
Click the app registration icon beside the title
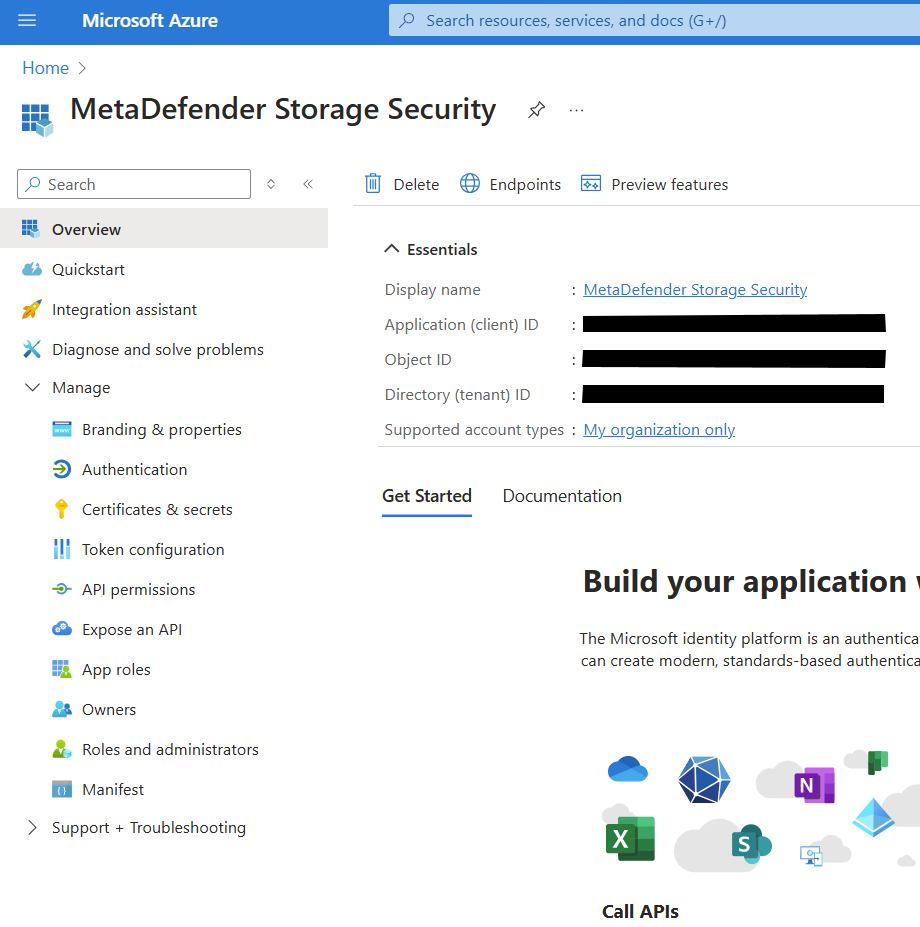[x=37, y=120]
